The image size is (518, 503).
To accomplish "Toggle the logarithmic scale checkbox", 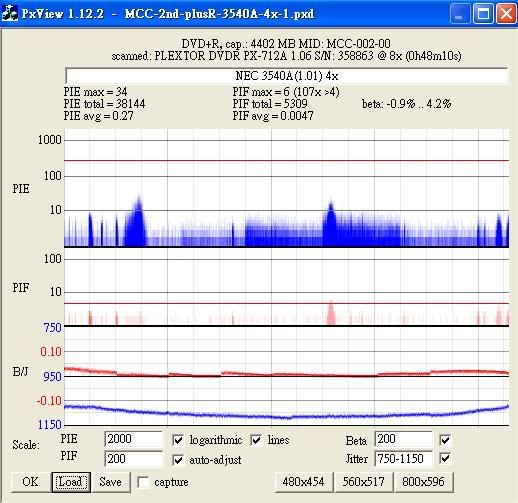I will tap(178, 440).
